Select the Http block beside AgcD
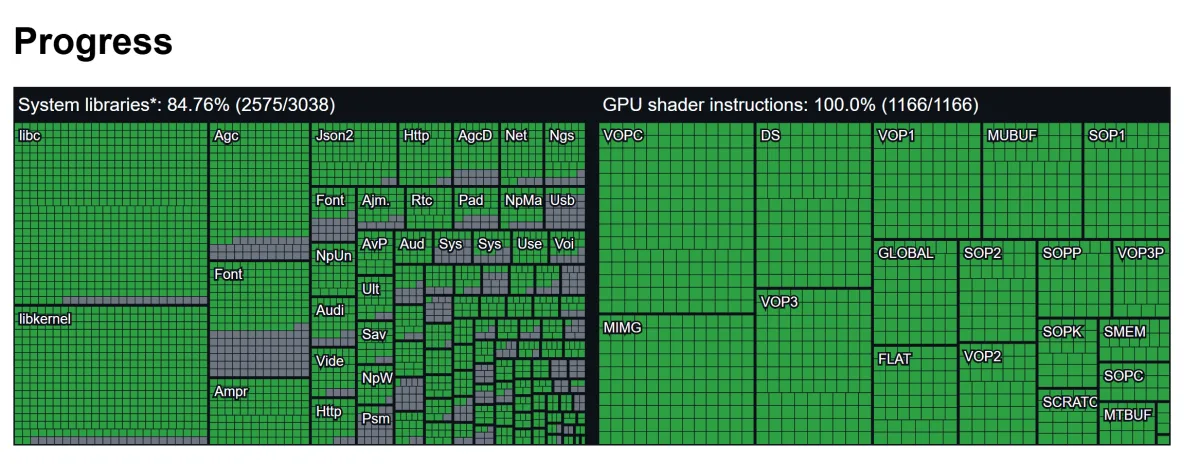Screen dimensions: 1200x464 pyautogui.click(x=425, y=155)
